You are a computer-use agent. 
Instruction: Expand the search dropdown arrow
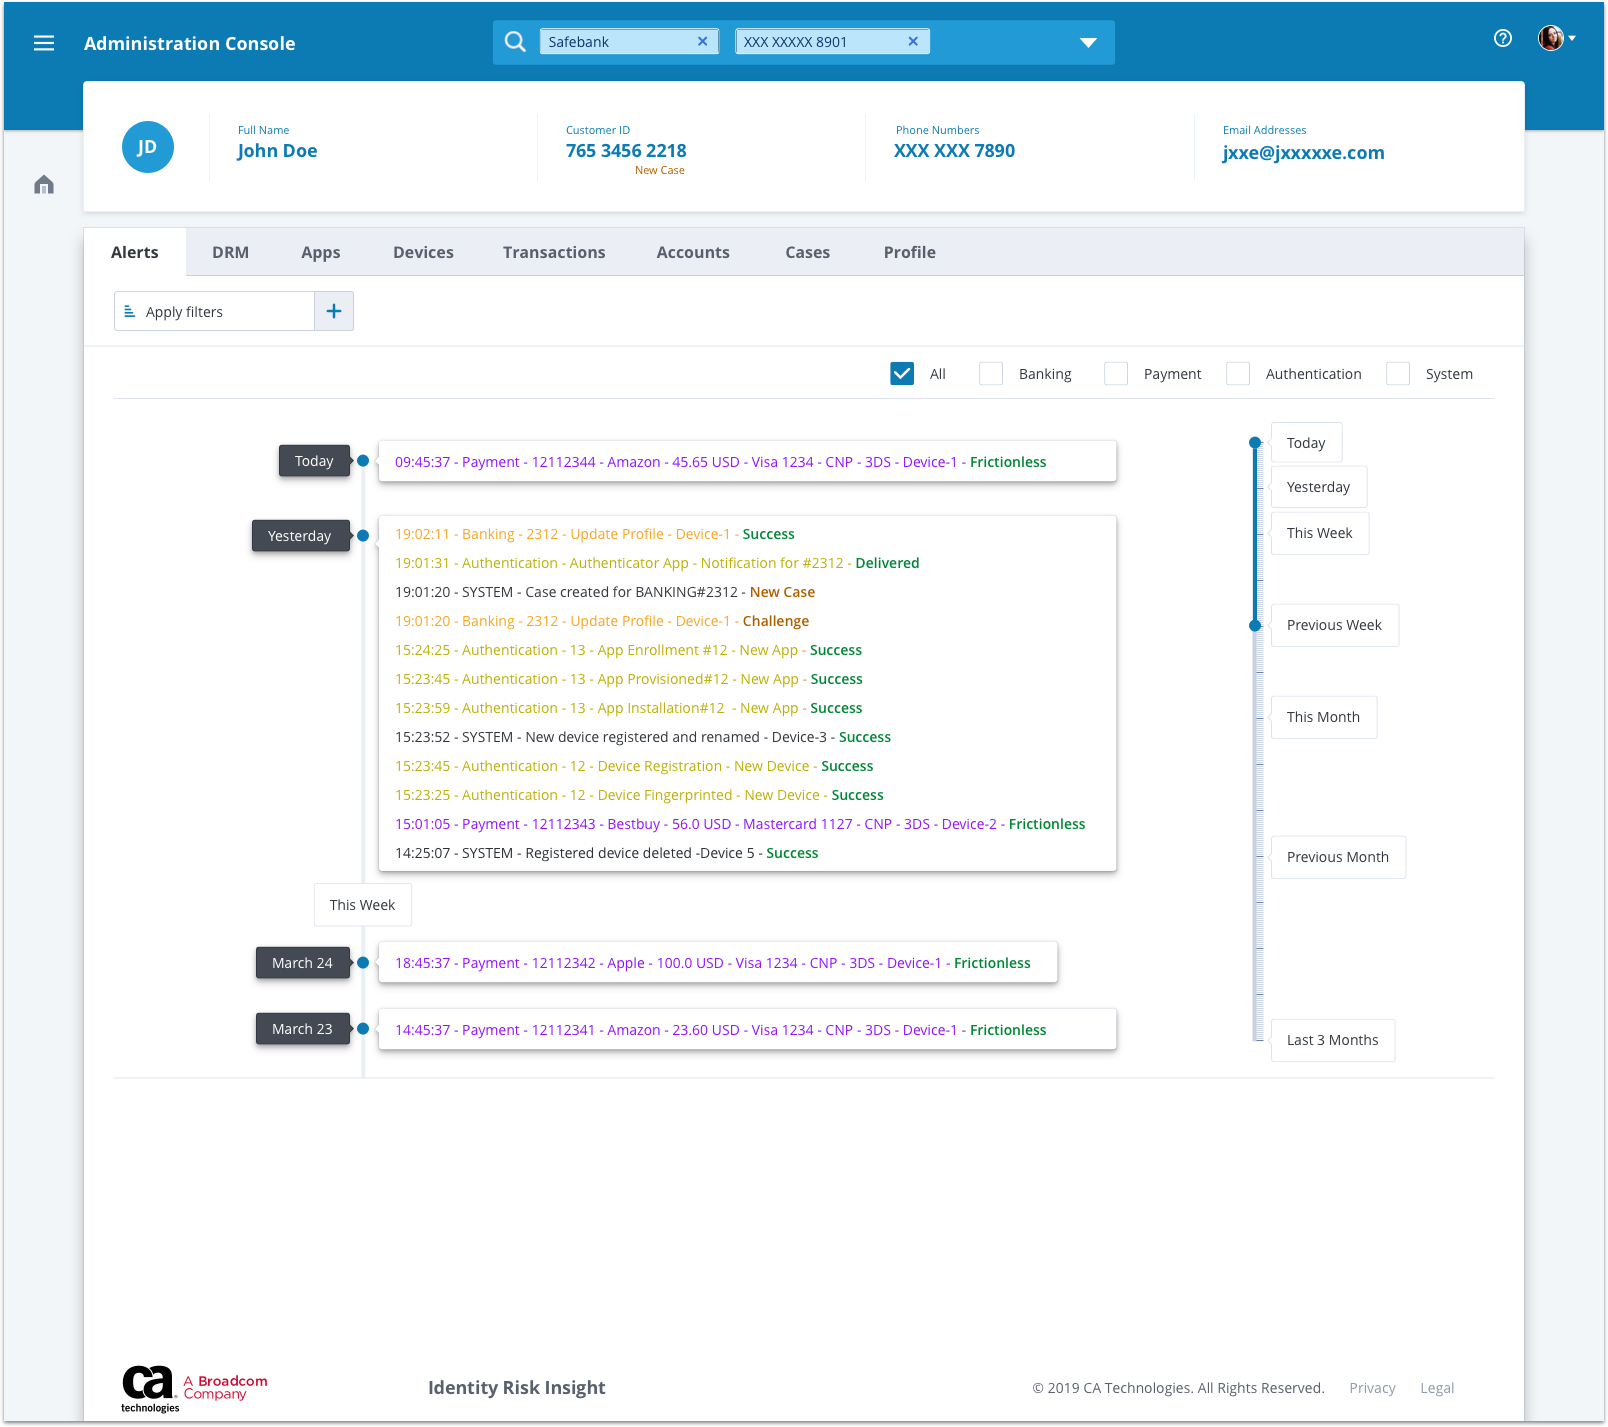click(1088, 42)
